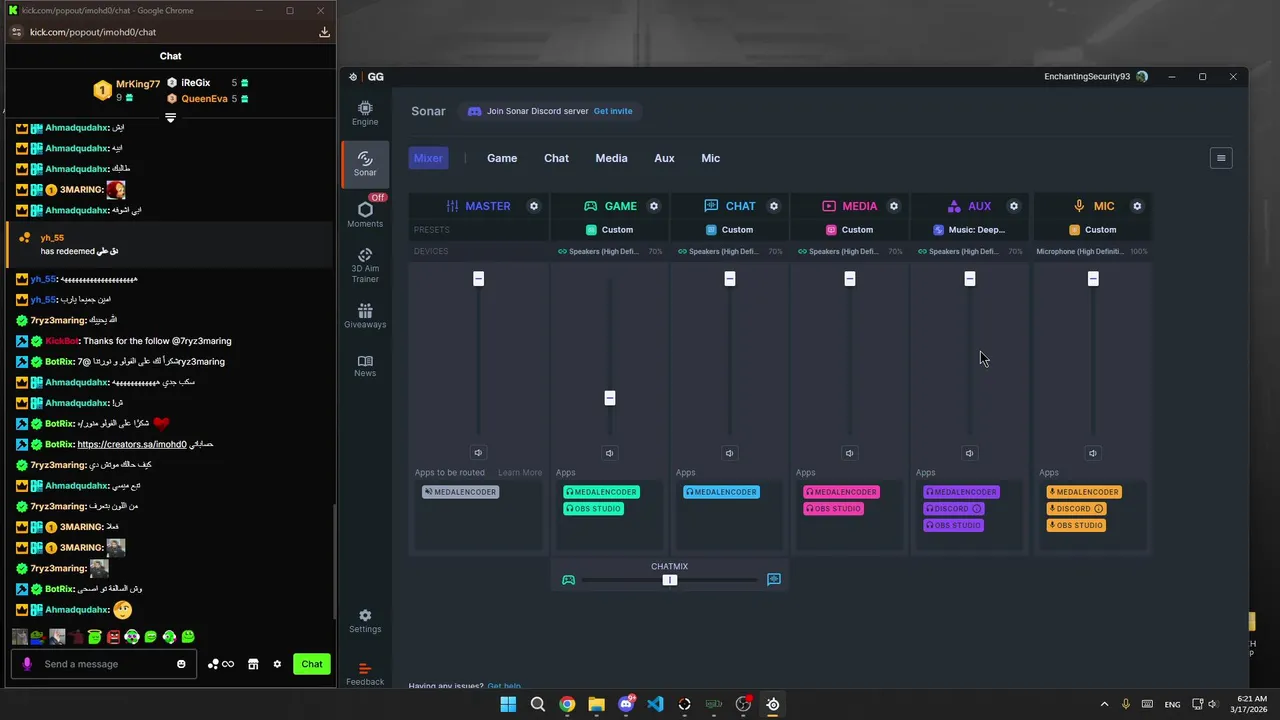Viewport: 1280px width, 720px height.
Task: Open MIC channel settings gear
Action: click(x=1137, y=206)
